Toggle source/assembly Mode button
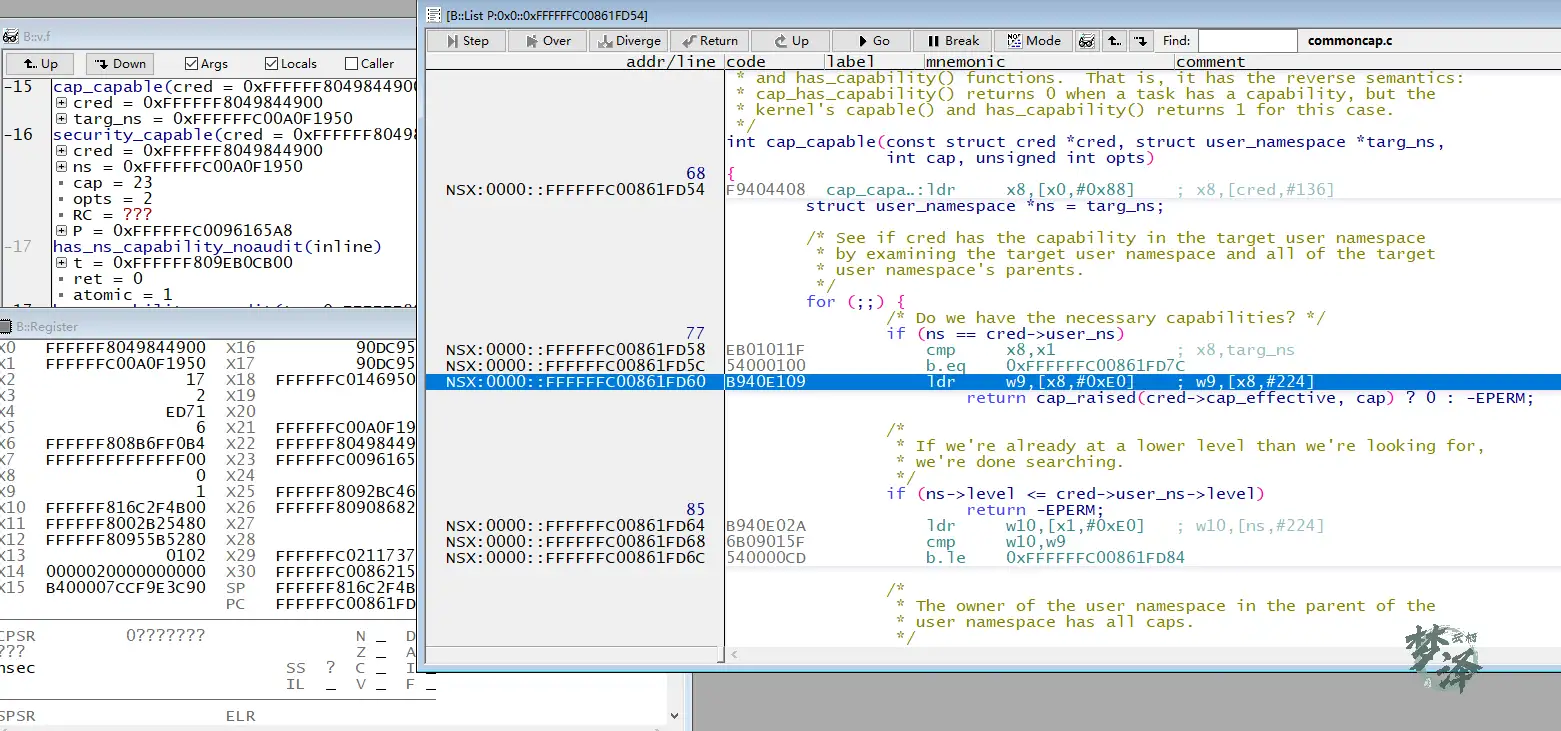1561x731 pixels. point(1033,41)
